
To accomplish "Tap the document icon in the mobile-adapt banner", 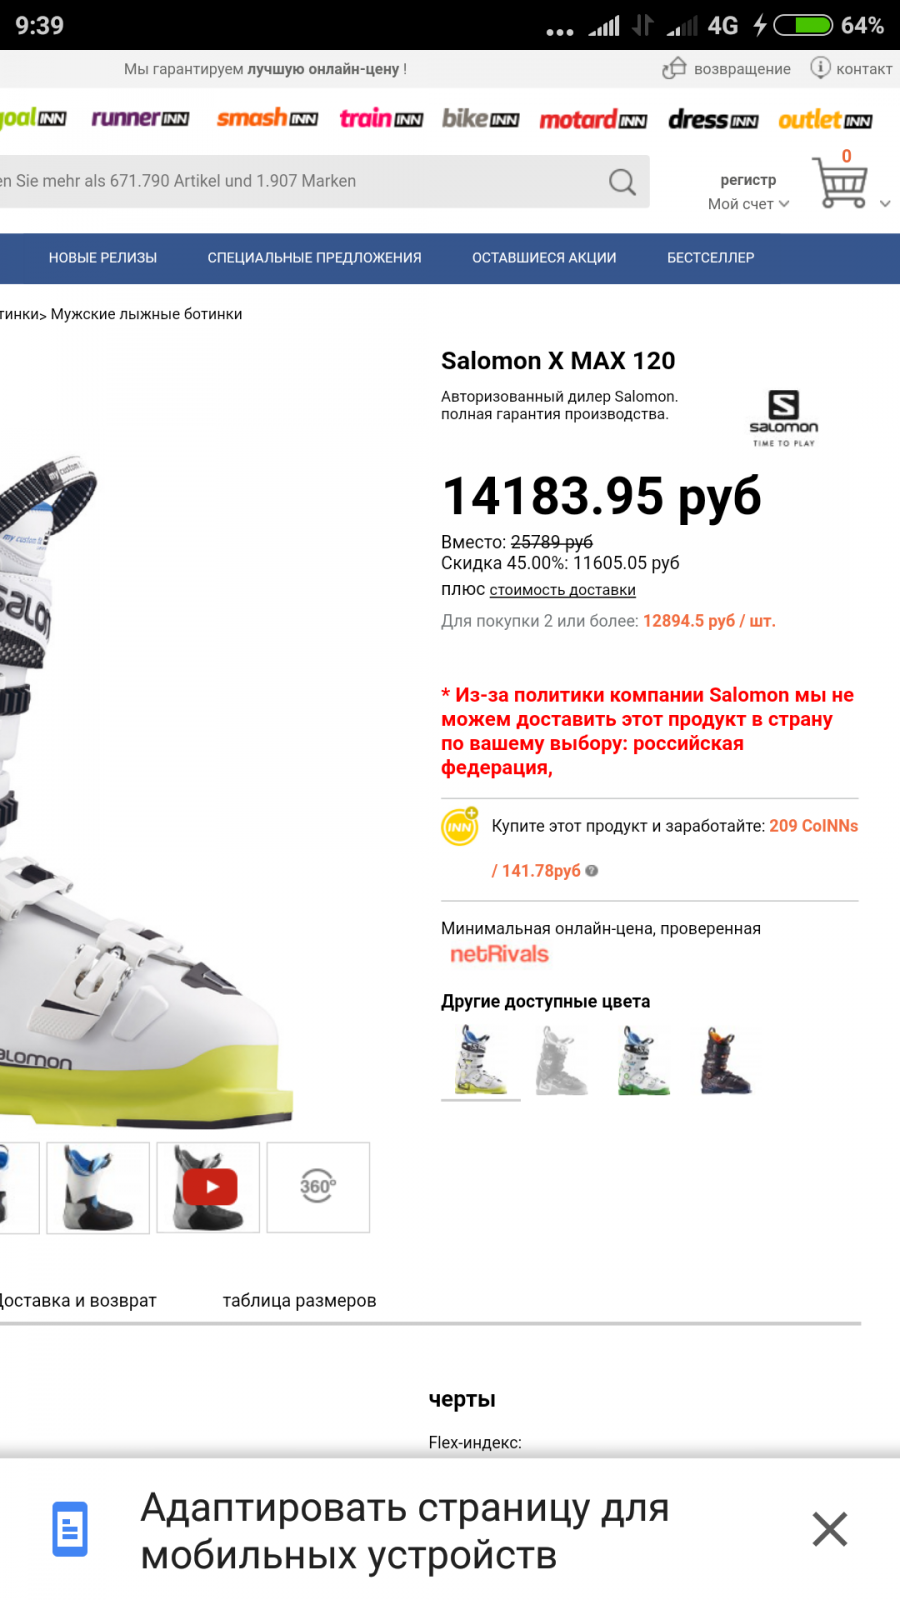I will tap(70, 1529).
